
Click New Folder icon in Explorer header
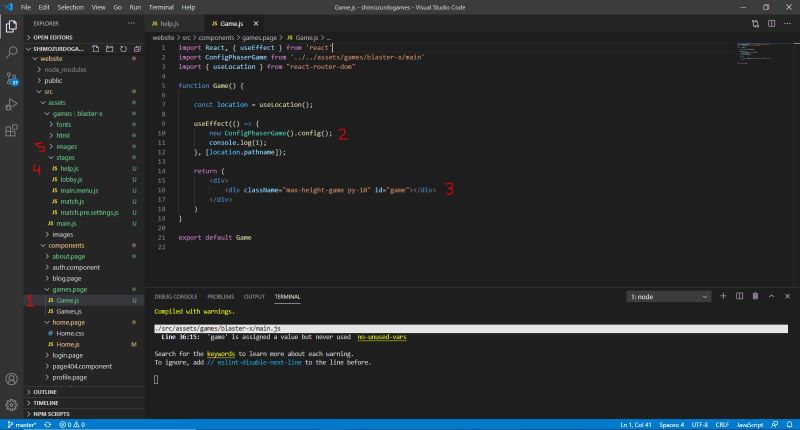pos(109,49)
